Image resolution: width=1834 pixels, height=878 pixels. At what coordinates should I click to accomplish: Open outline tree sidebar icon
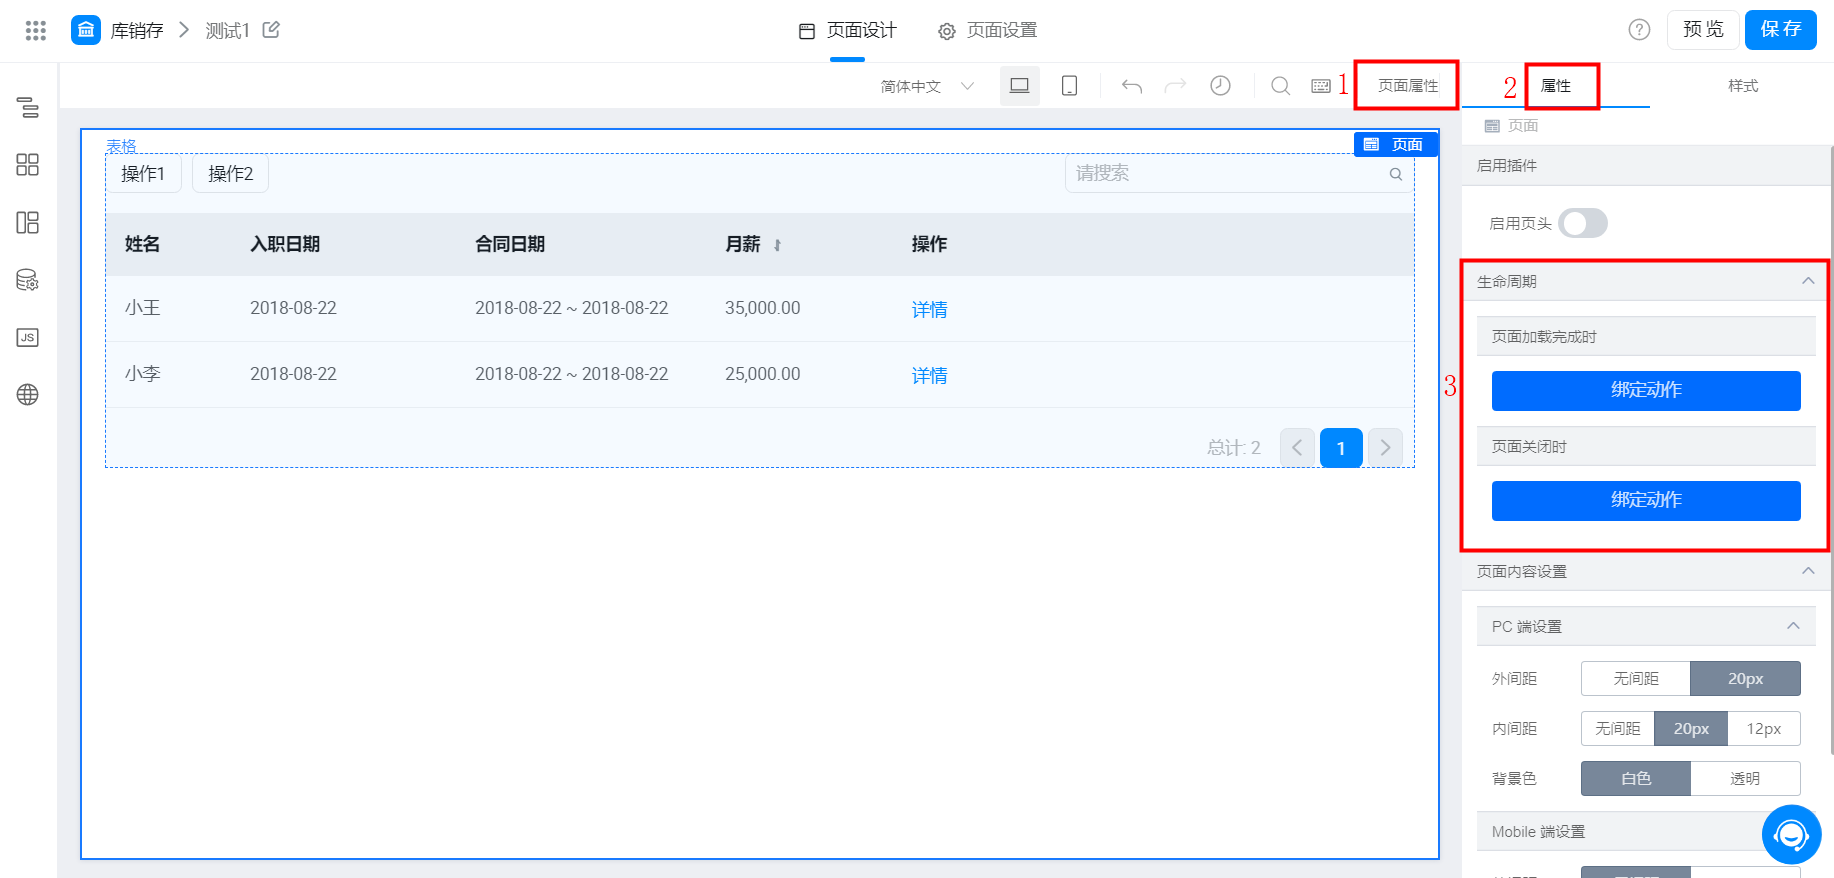pos(28,107)
